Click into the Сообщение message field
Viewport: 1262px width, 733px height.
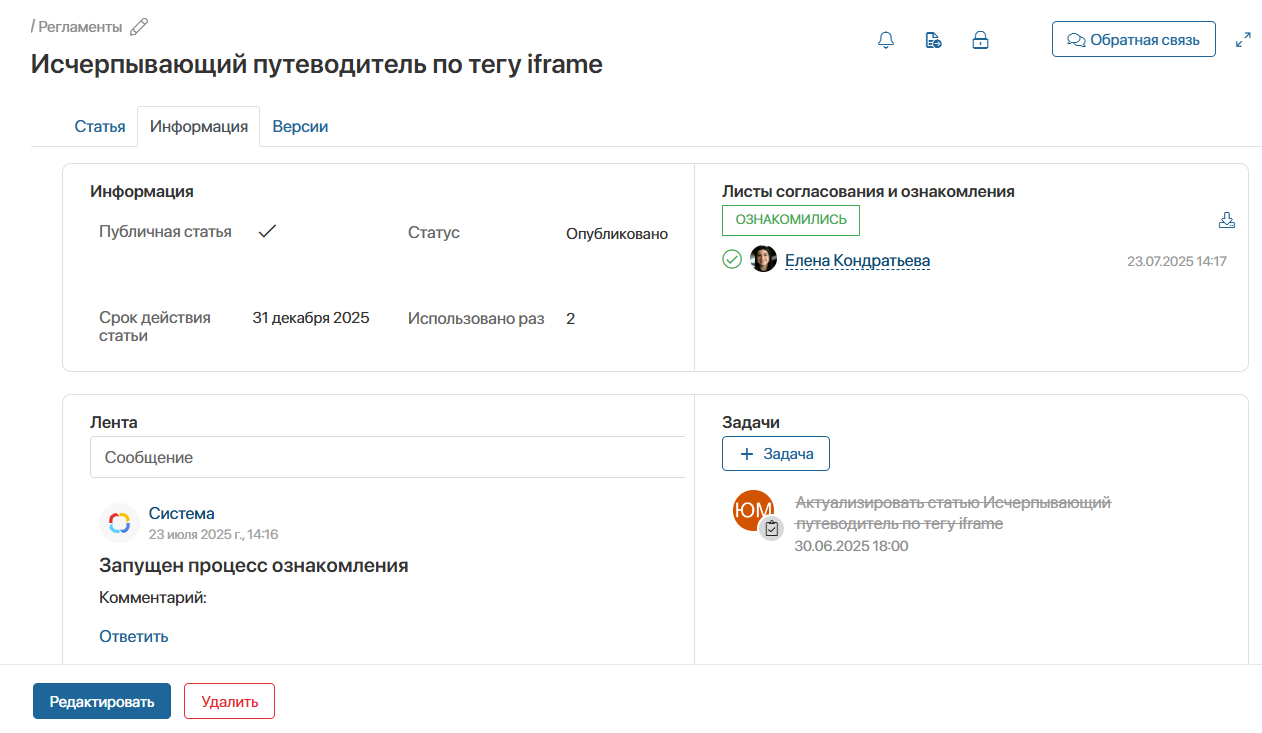click(x=388, y=457)
